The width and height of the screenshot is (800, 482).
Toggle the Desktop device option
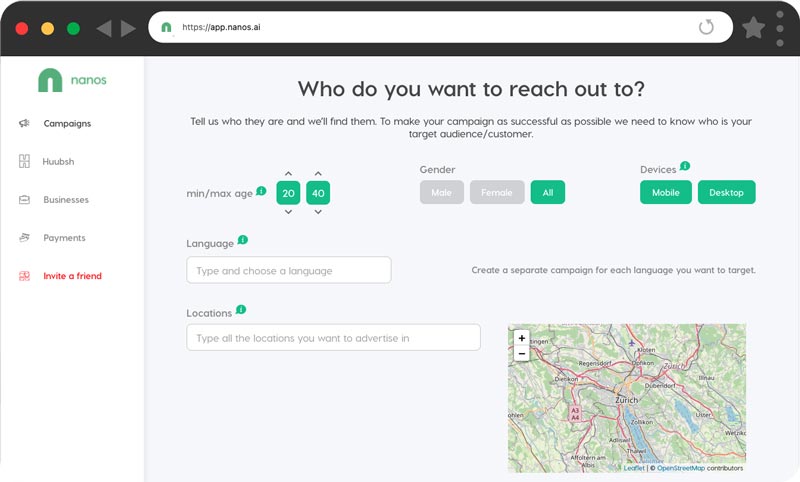(727, 192)
